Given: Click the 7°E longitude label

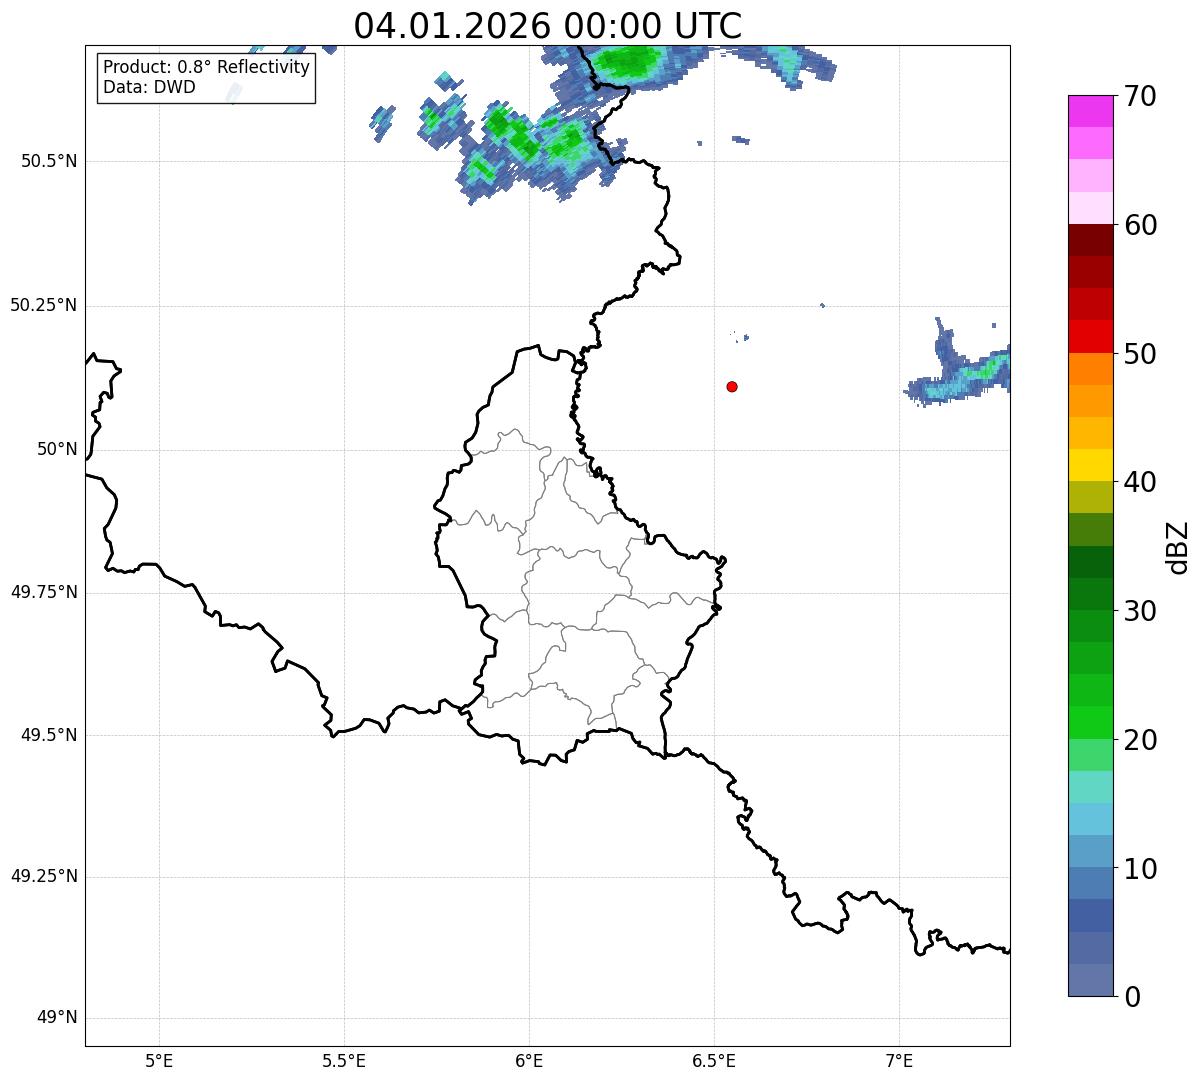Looking at the screenshot, I should (899, 1060).
